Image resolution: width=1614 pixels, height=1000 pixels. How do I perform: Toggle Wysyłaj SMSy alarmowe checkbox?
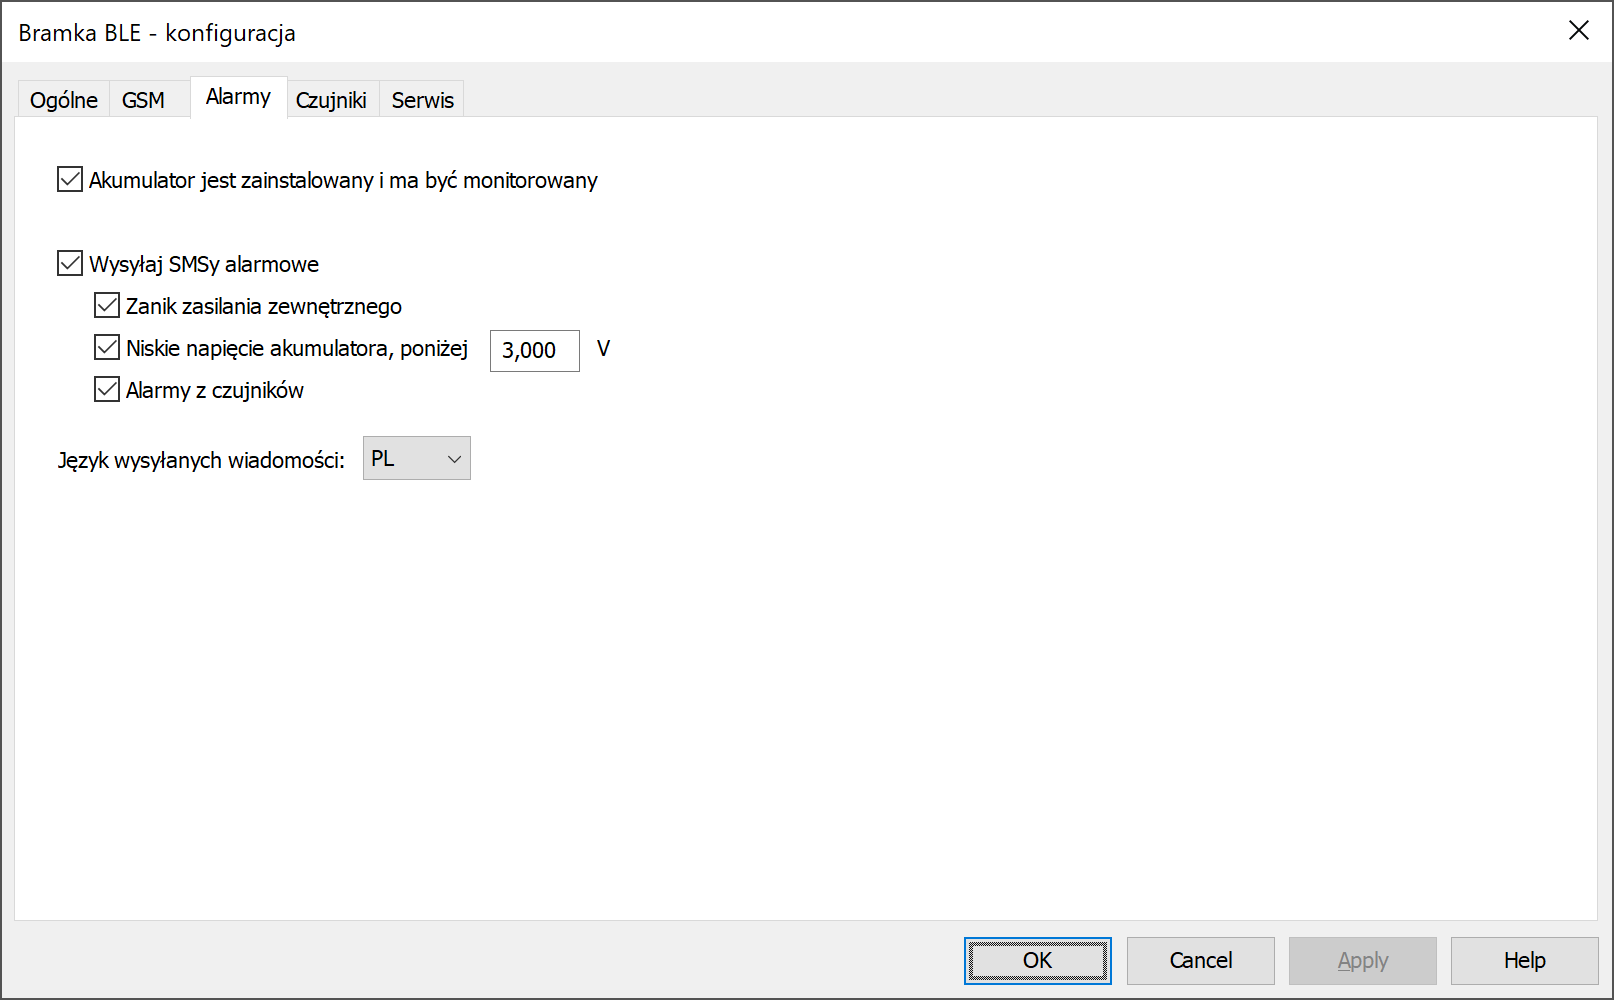(70, 264)
